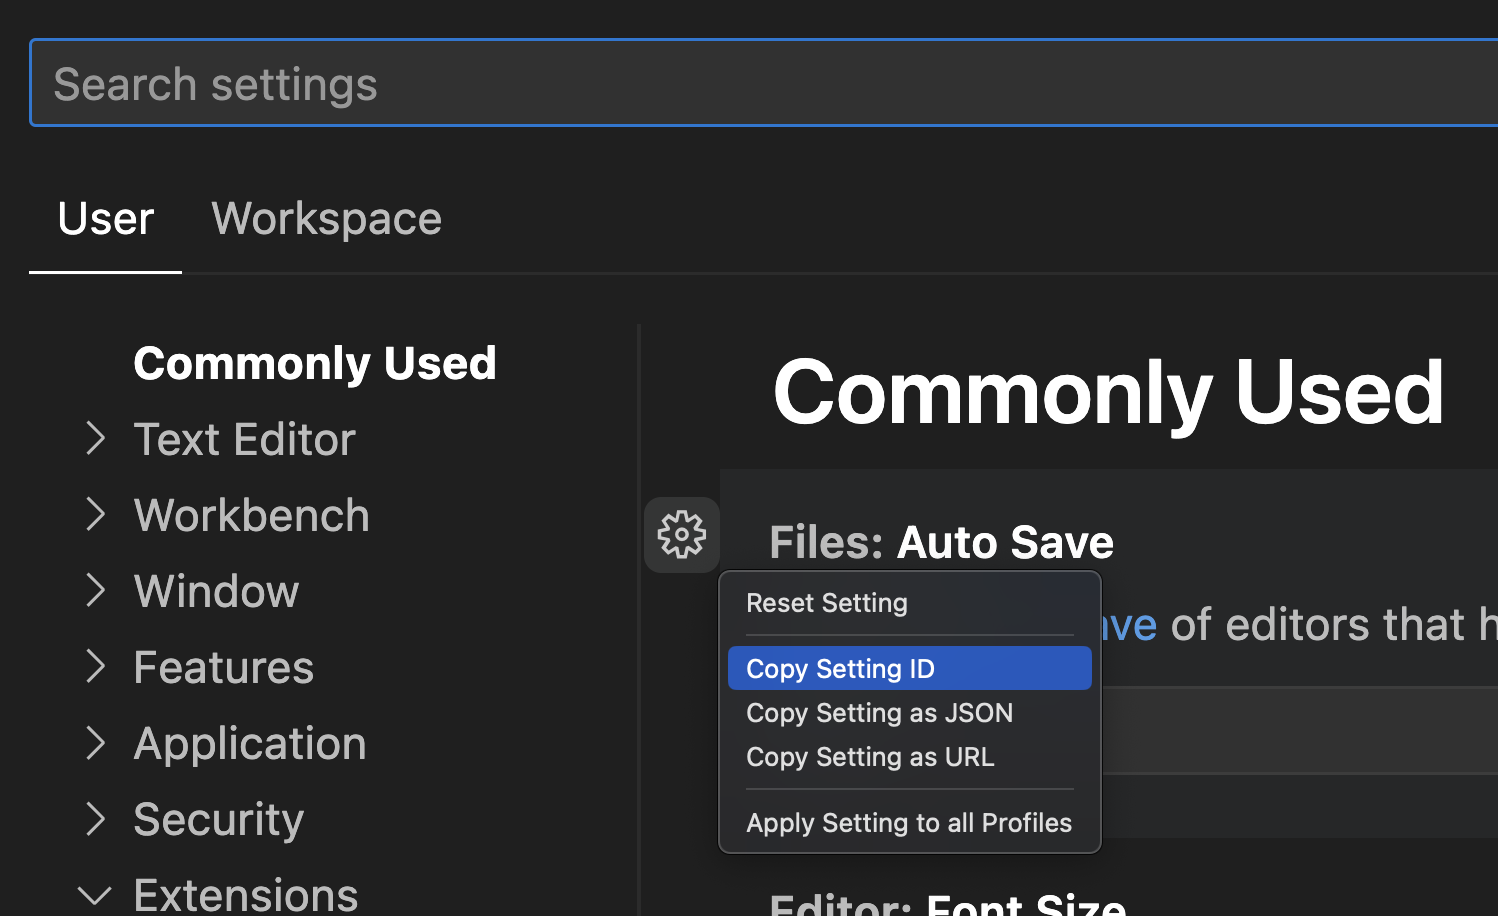Click into the Search settings field
The width and height of the screenshot is (1498, 916).
click(x=400, y=83)
